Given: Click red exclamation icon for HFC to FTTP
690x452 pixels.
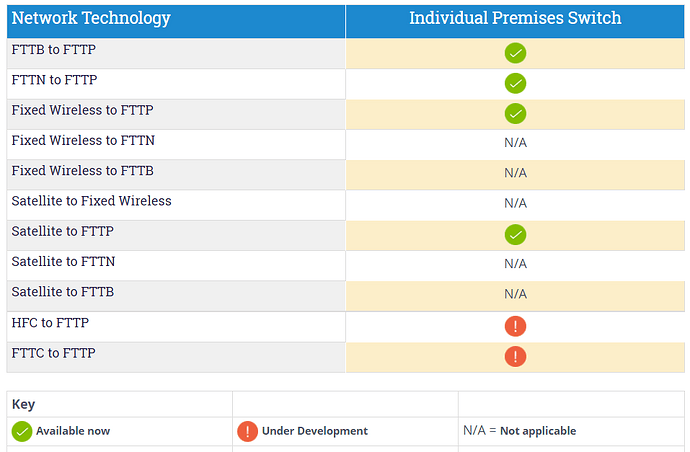Looking at the screenshot, I should pos(515,326).
